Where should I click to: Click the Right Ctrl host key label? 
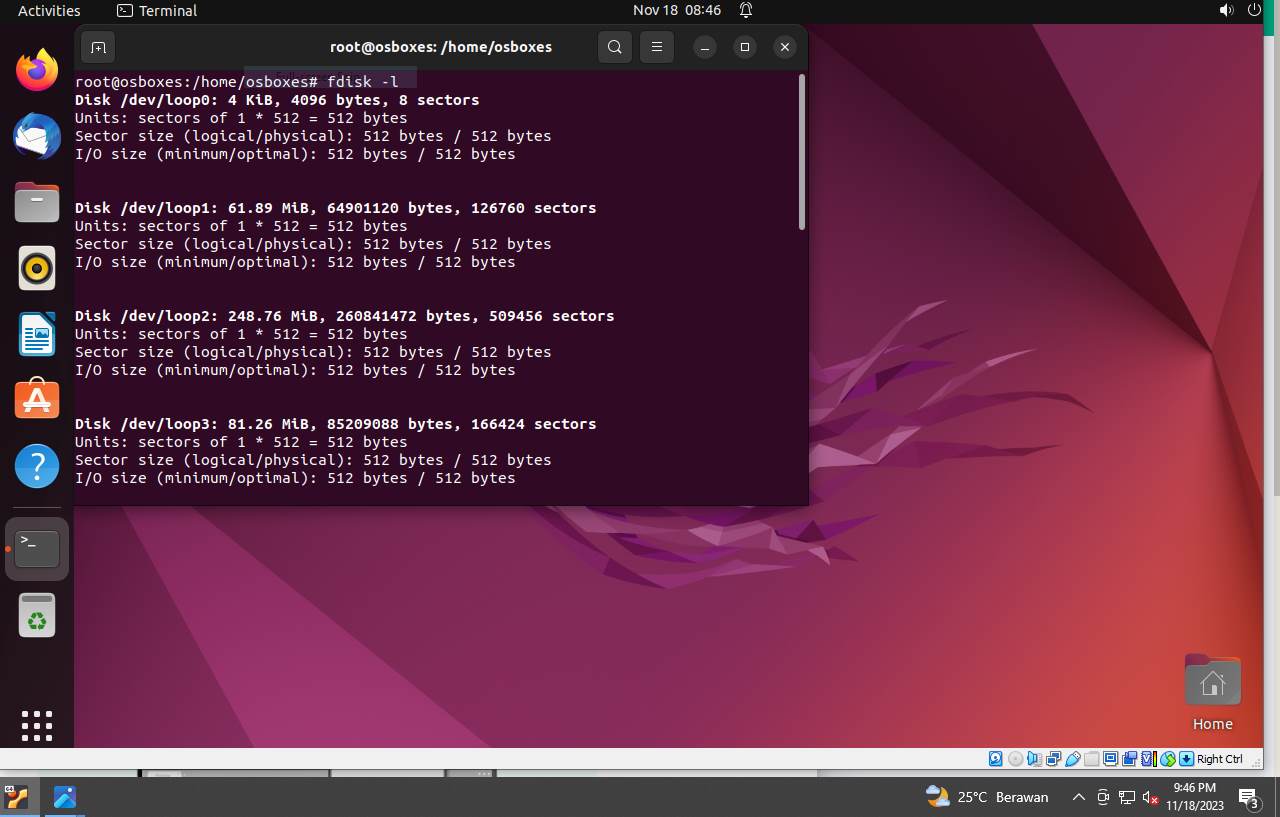(1220, 759)
